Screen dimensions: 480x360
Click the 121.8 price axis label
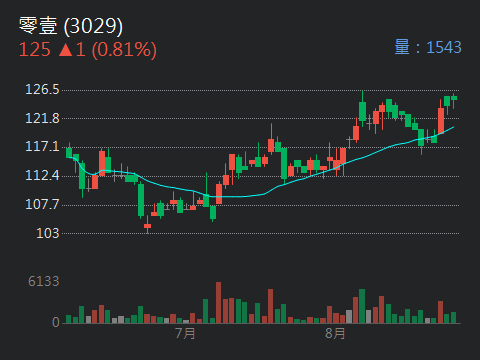click(x=42, y=118)
